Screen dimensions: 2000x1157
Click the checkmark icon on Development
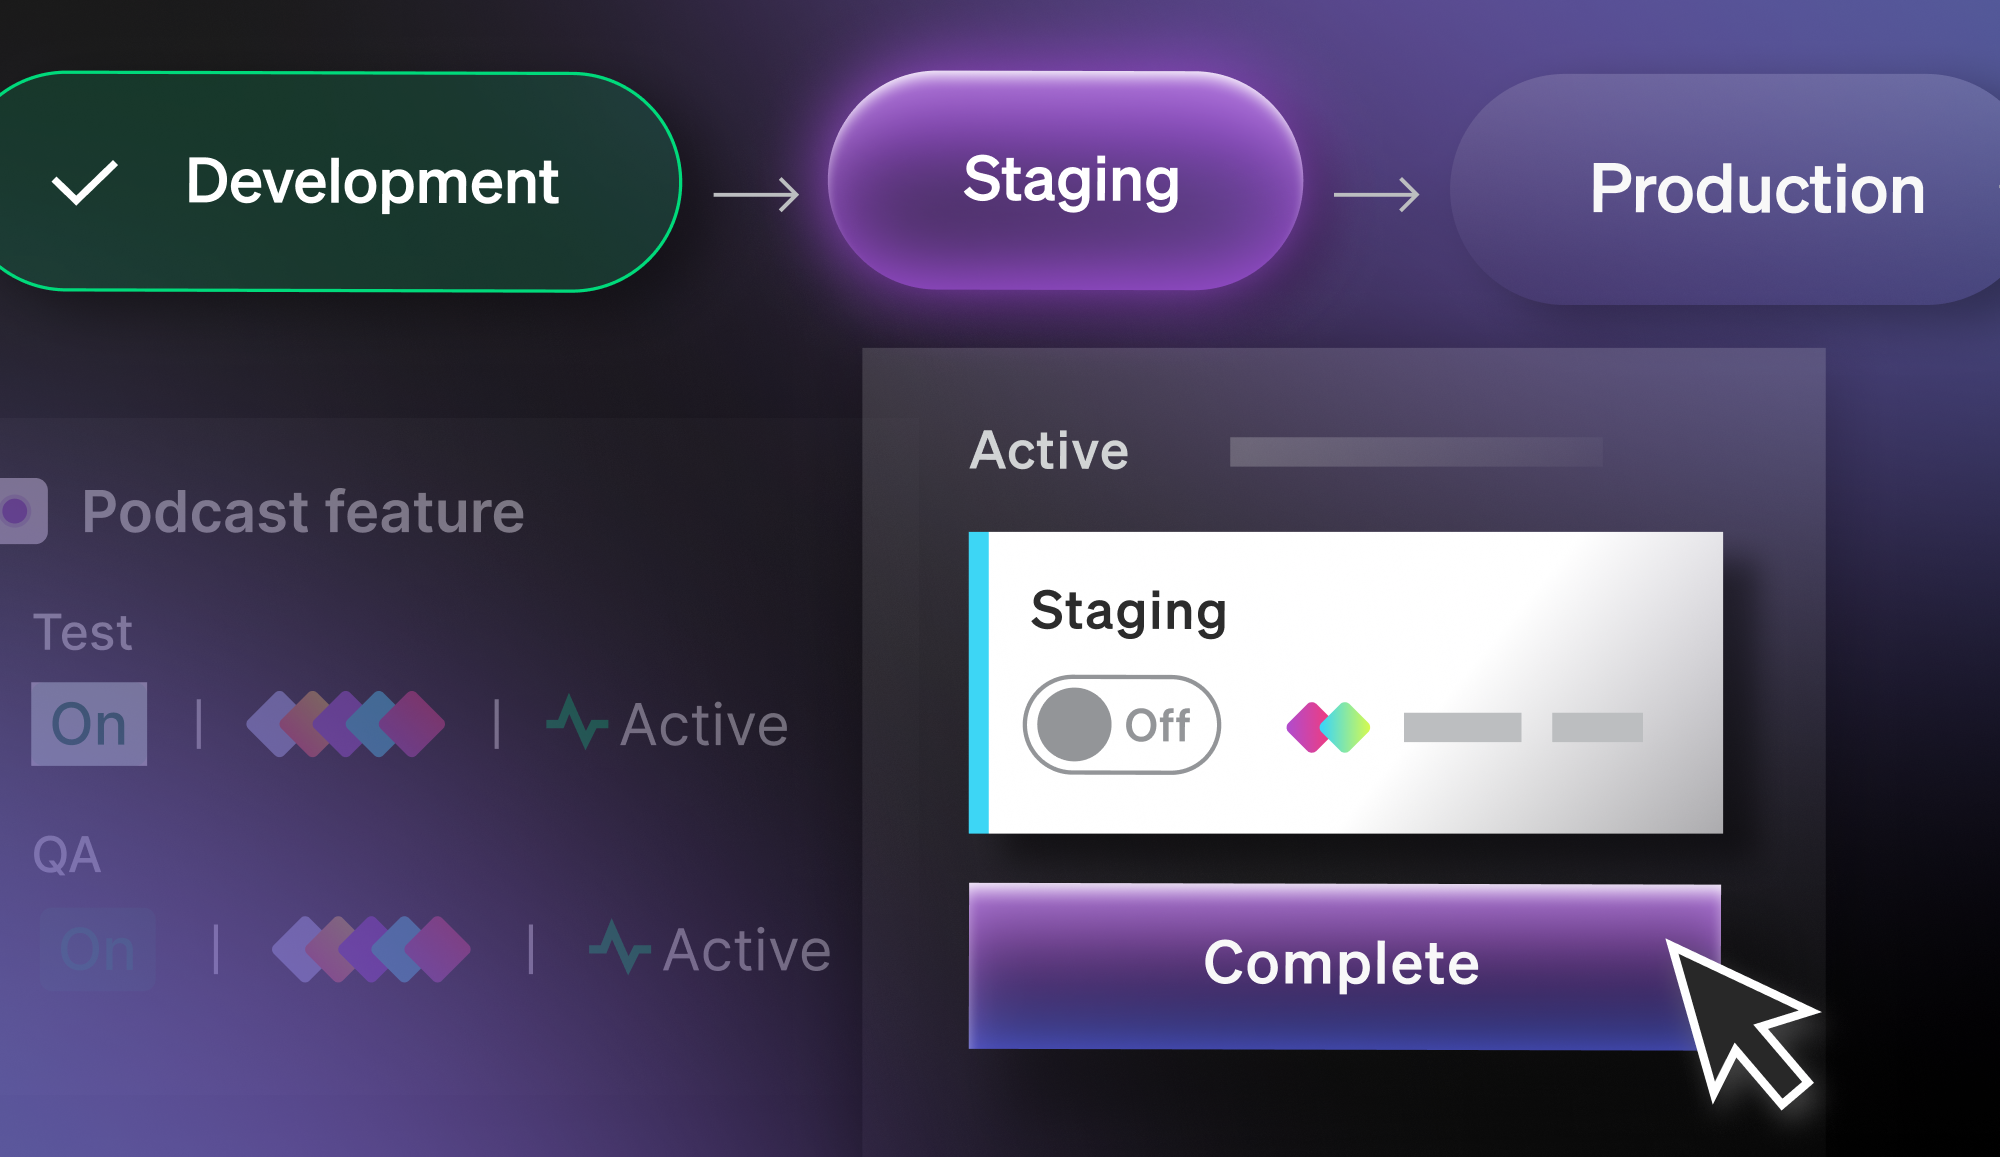click(85, 183)
